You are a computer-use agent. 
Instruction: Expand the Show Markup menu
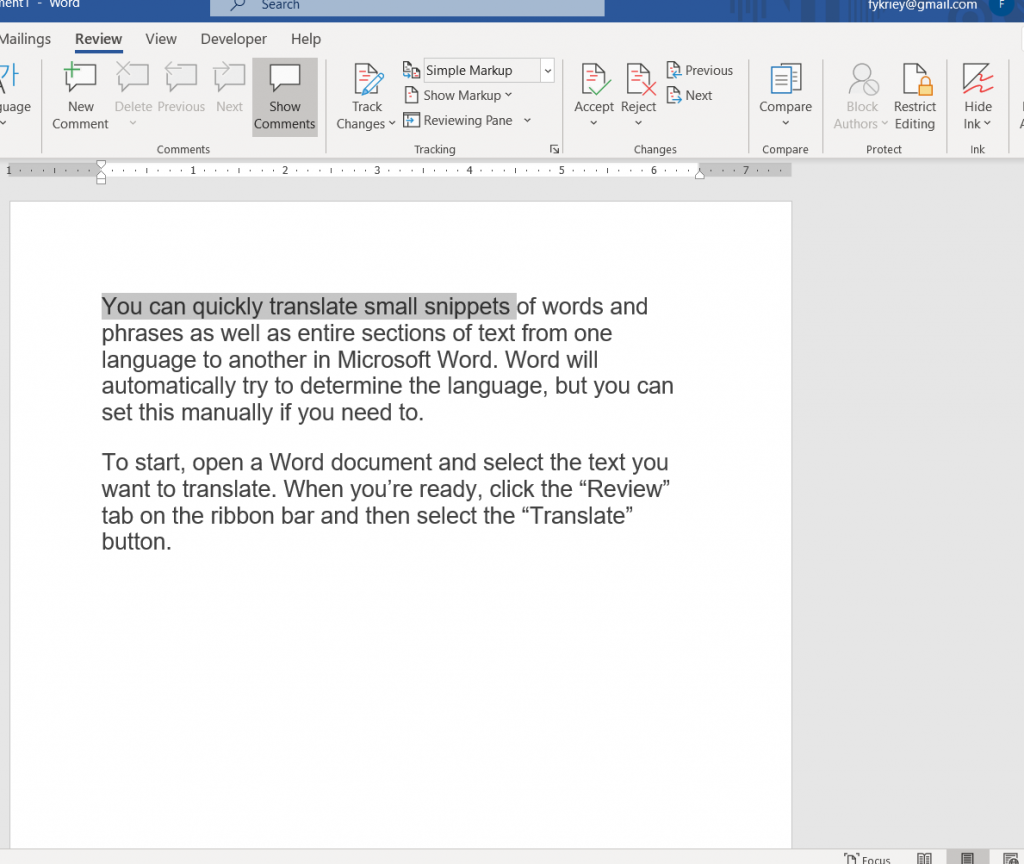(467, 95)
